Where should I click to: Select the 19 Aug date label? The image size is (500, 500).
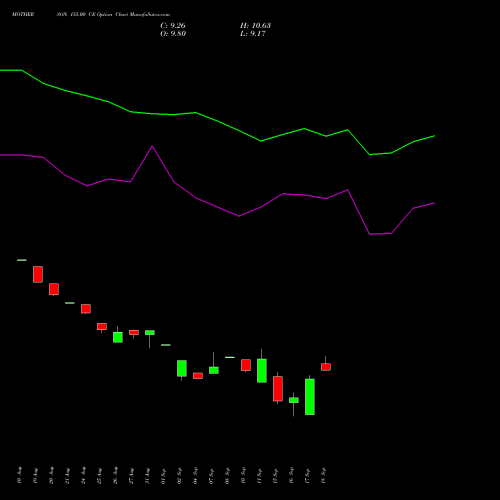35,476
